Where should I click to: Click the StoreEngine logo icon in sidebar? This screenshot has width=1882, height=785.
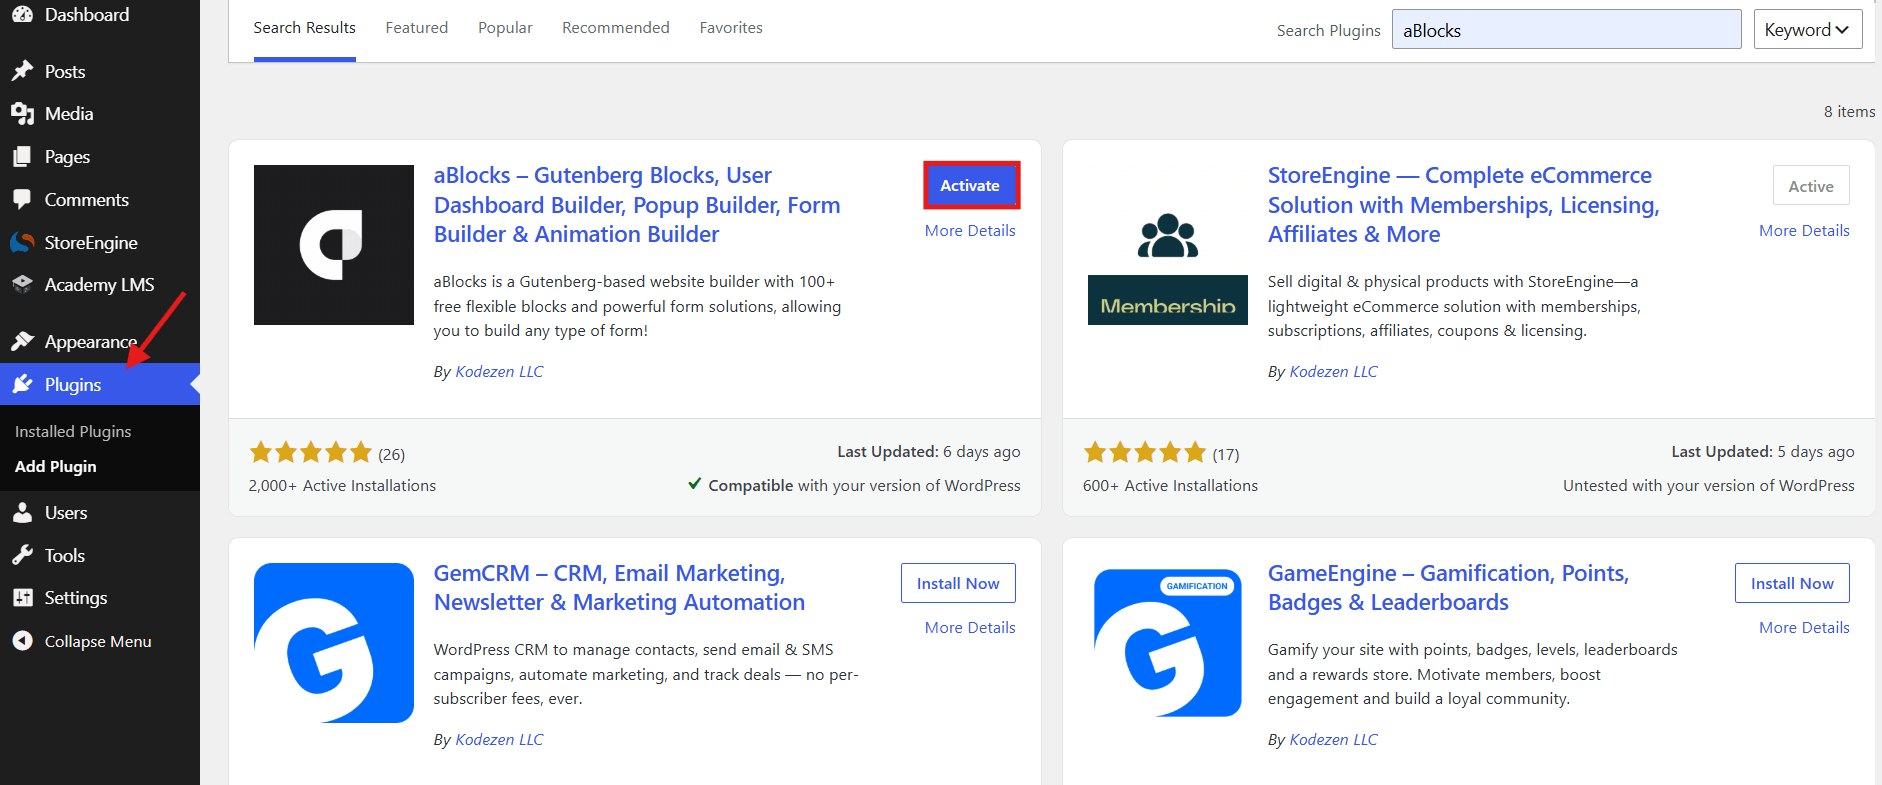click(22, 242)
